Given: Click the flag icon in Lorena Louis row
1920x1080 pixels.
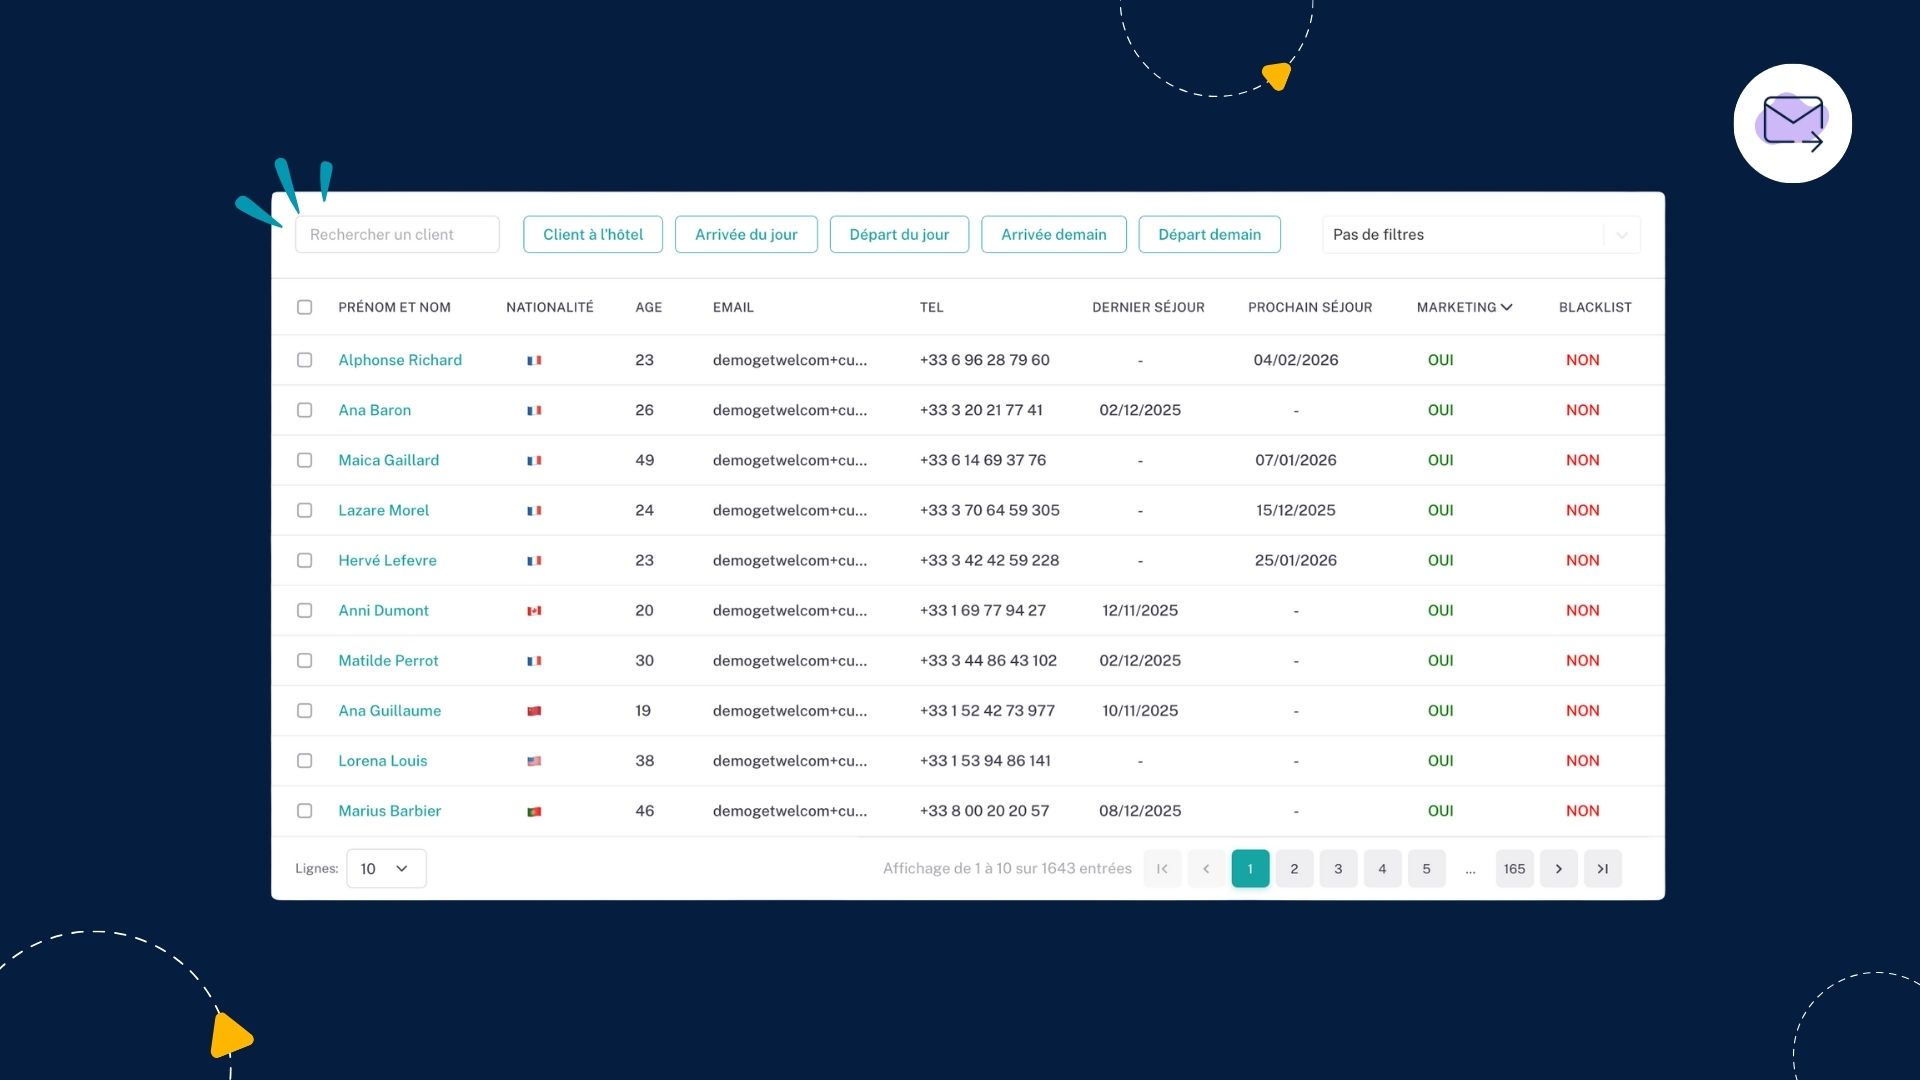Looking at the screenshot, I should [534, 761].
